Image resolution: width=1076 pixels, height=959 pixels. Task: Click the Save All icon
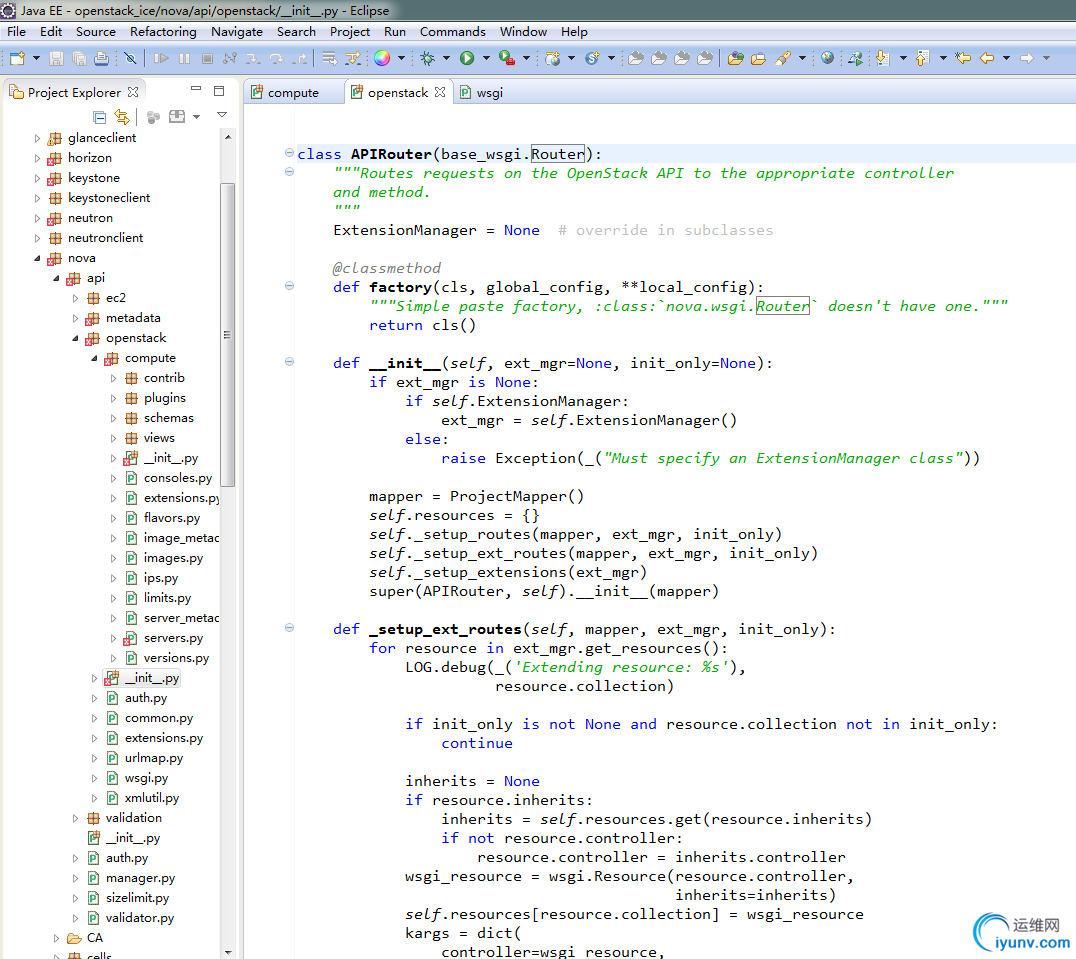click(x=79, y=58)
